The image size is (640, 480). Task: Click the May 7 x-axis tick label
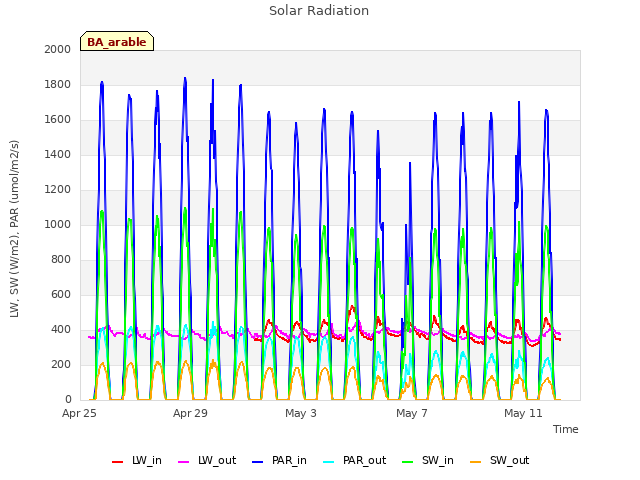tap(412, 413)
